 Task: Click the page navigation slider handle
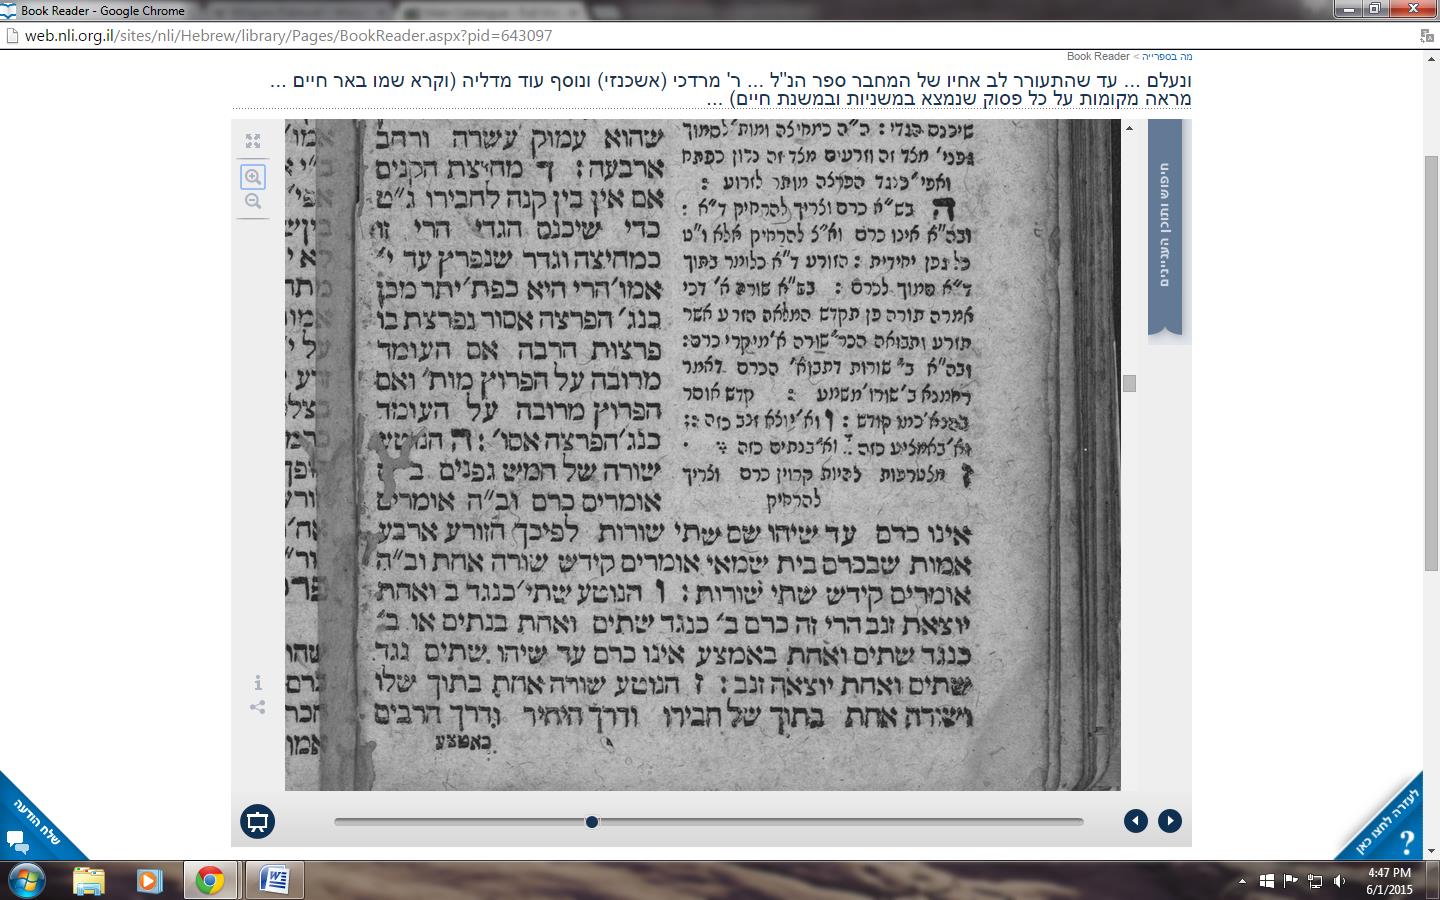click(592, 822)
